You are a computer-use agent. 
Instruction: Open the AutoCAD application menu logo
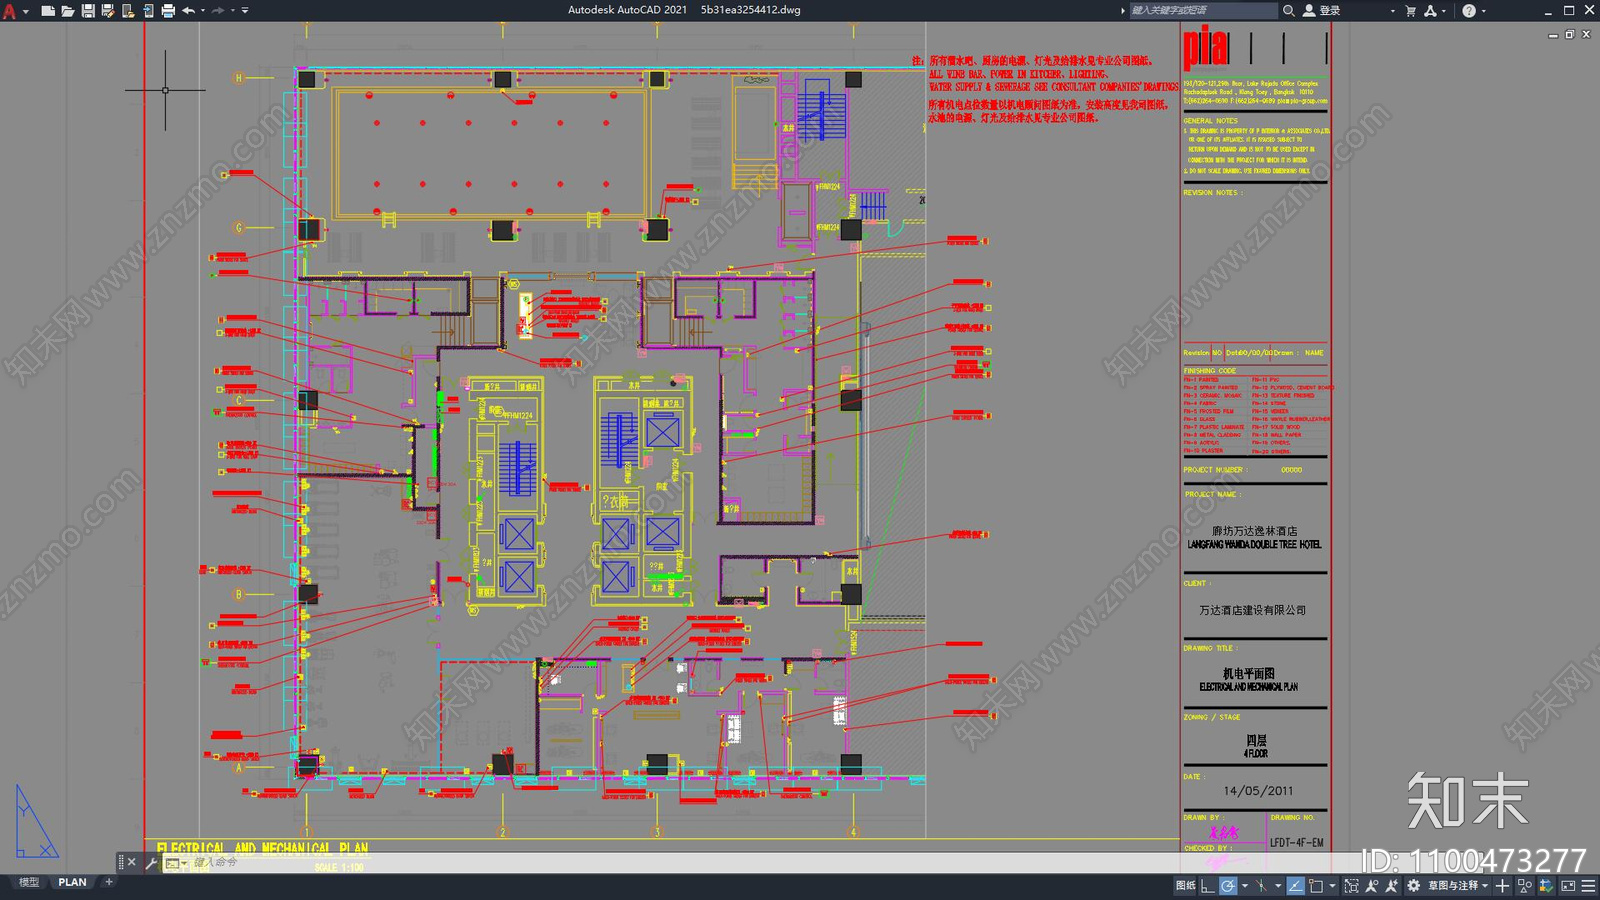(10, 11)
